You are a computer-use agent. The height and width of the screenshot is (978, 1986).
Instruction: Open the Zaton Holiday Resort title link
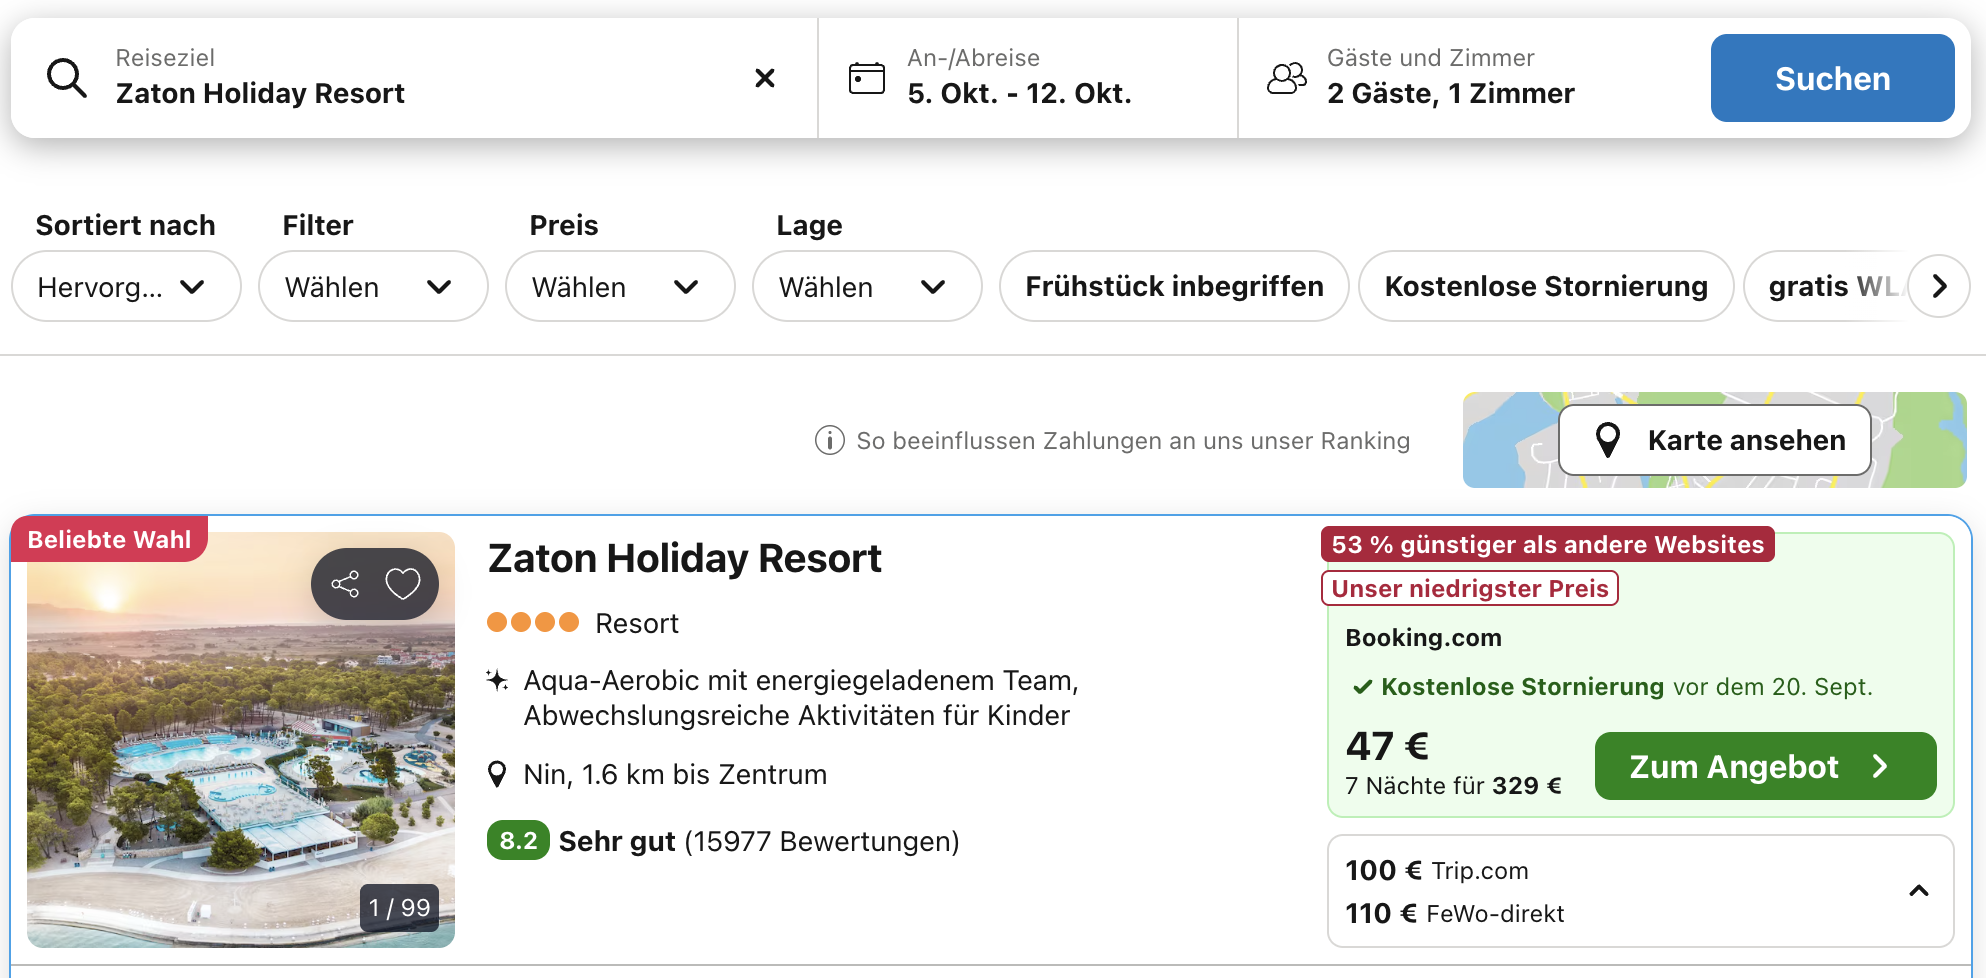684,558
